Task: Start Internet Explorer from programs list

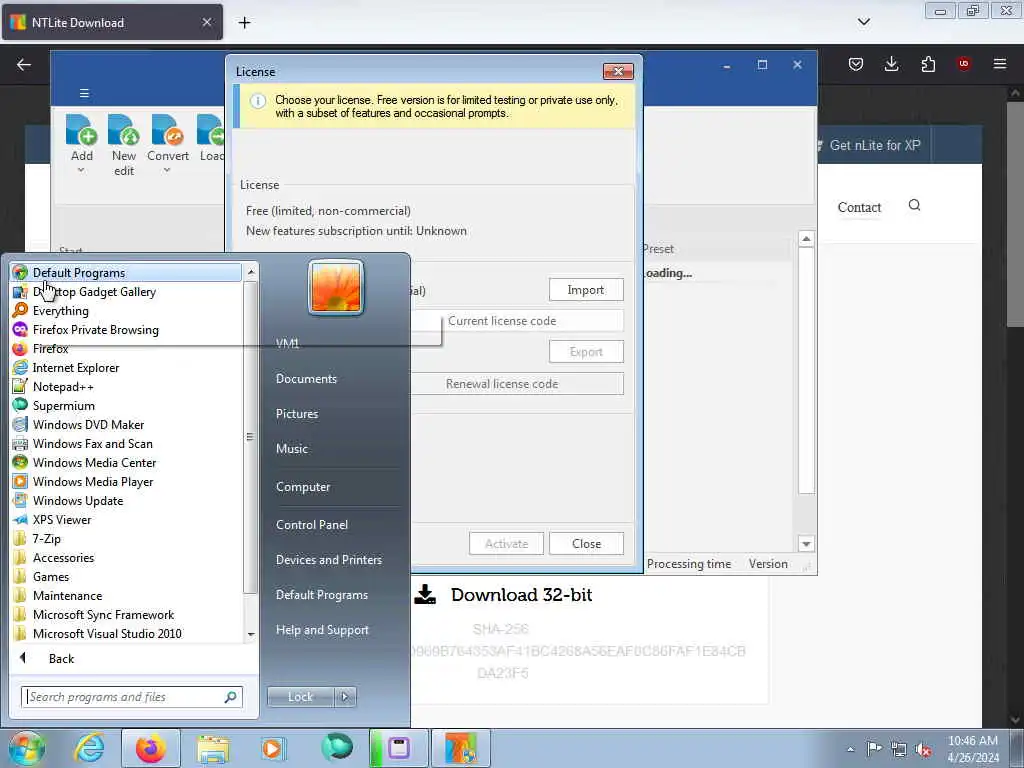Action: pyautogui.click(x=125, y=368)
